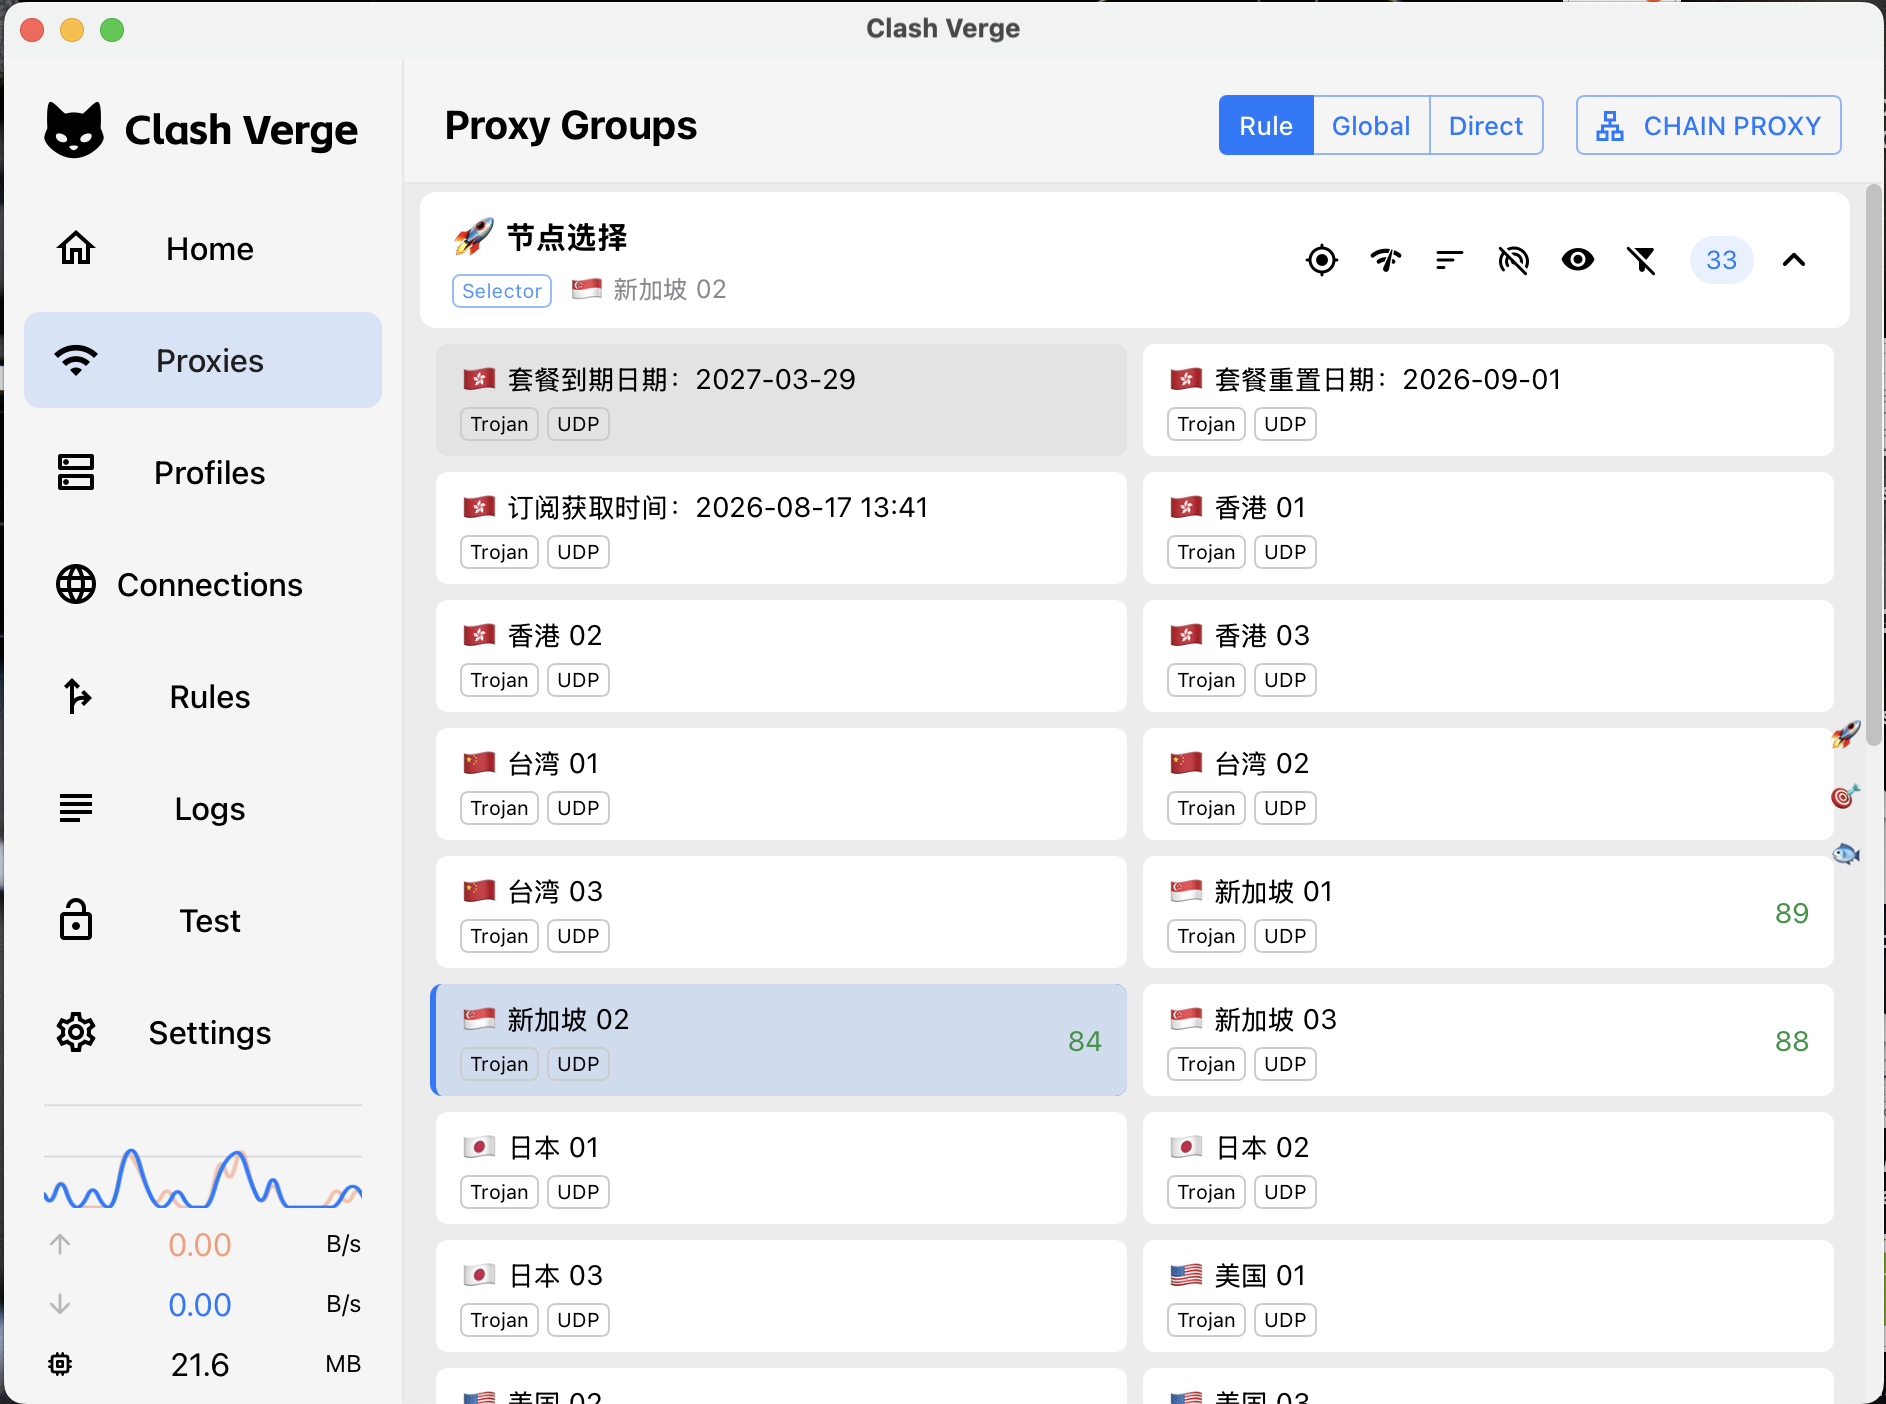Select the 日本 01 proxy node

781,1168
